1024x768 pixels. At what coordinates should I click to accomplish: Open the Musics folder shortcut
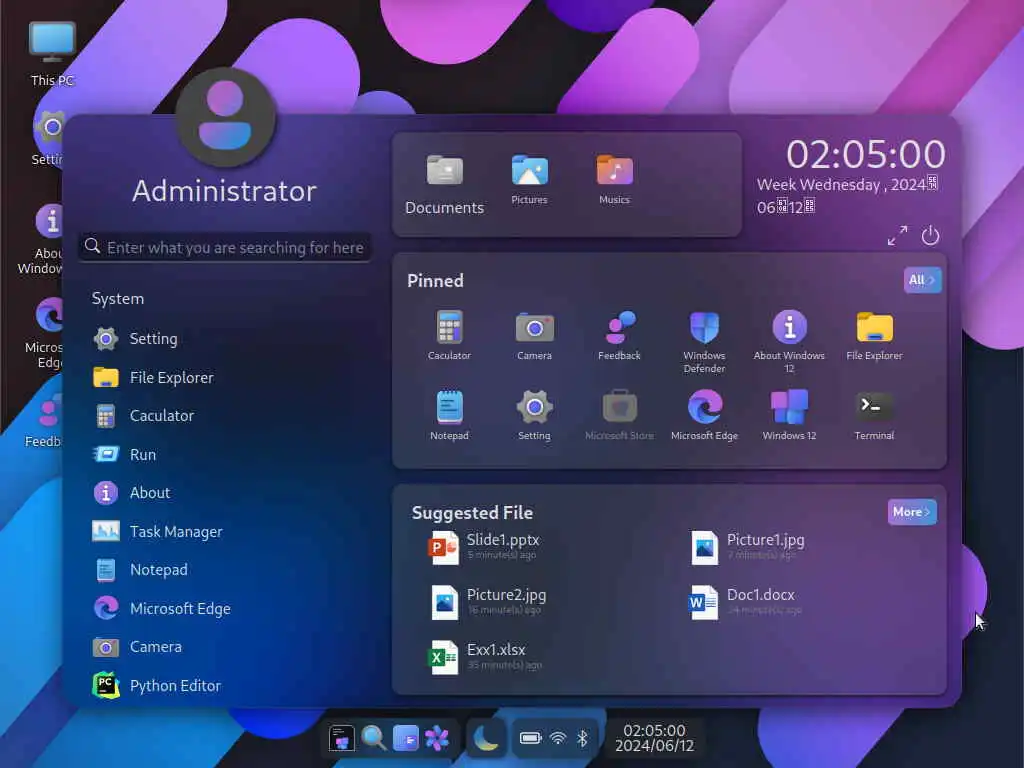(x=614, y=180)
